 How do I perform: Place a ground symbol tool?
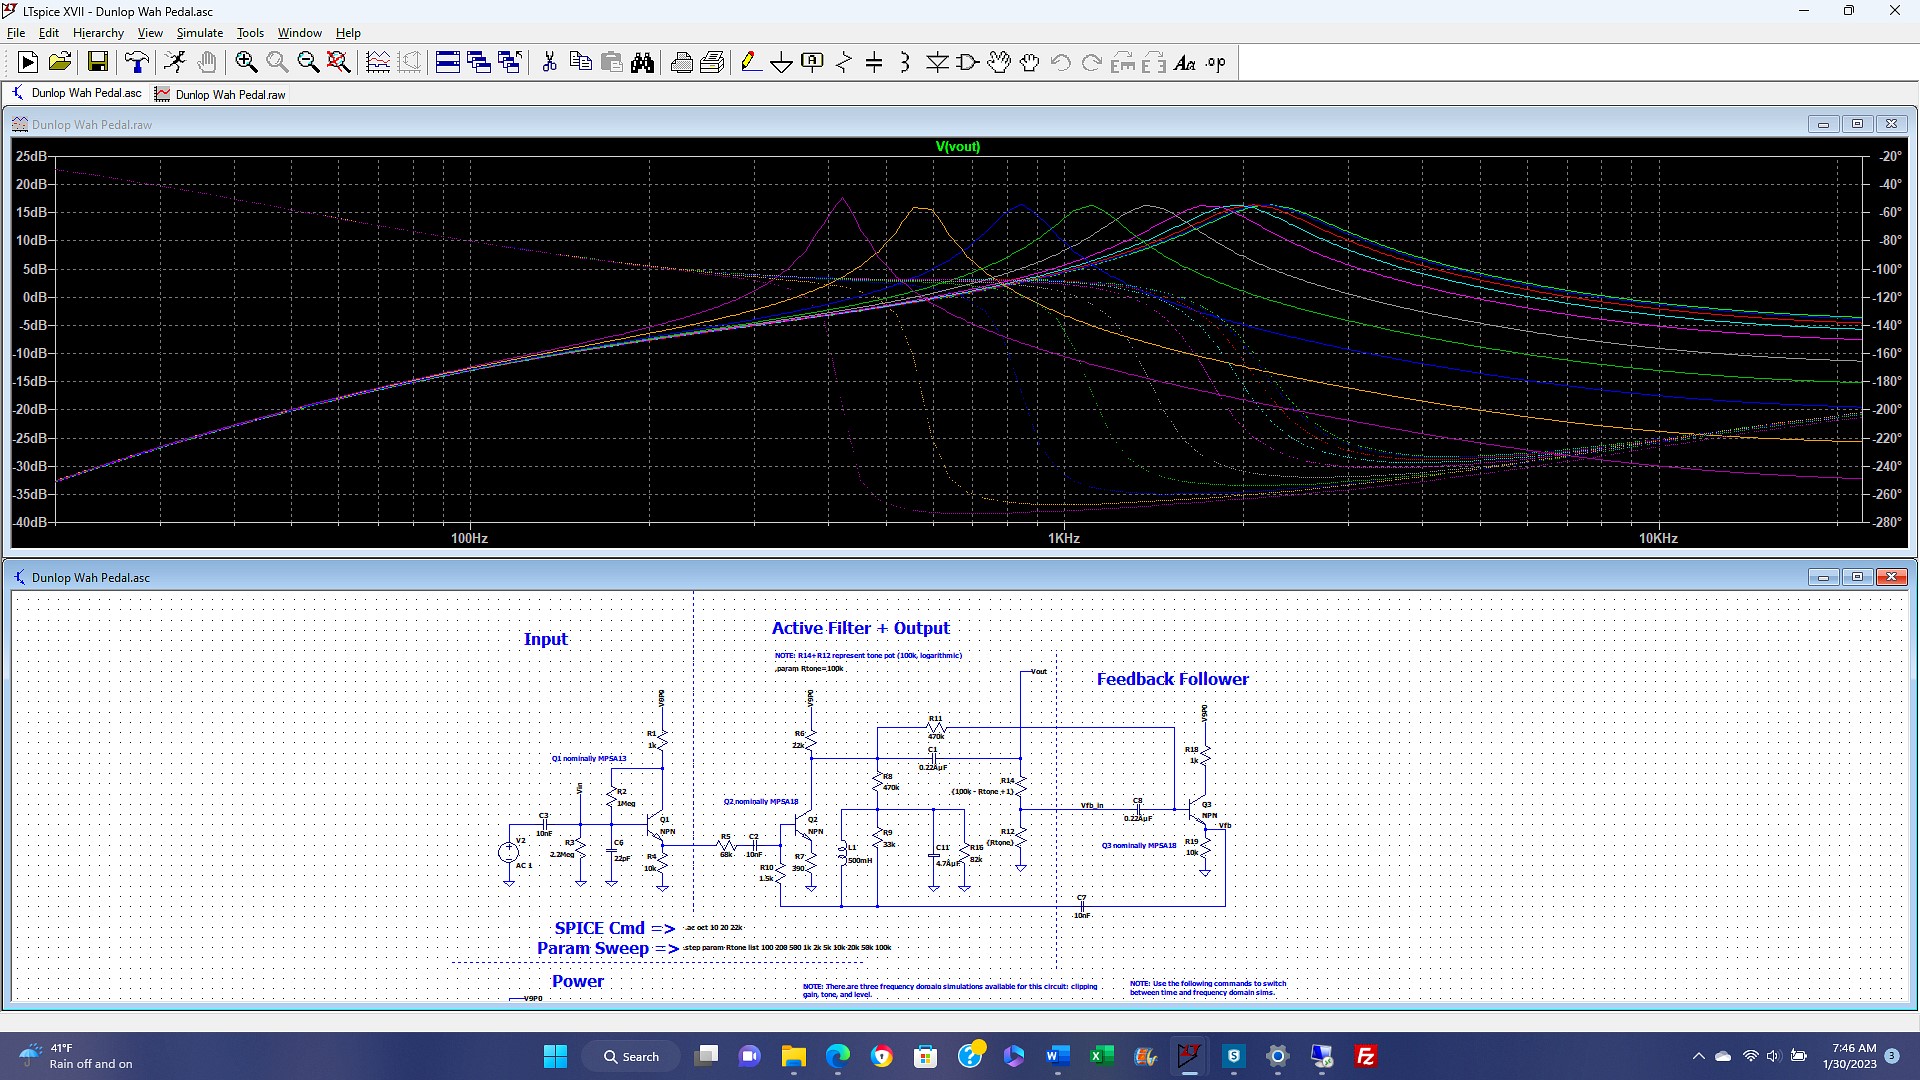tap(781, 63)
